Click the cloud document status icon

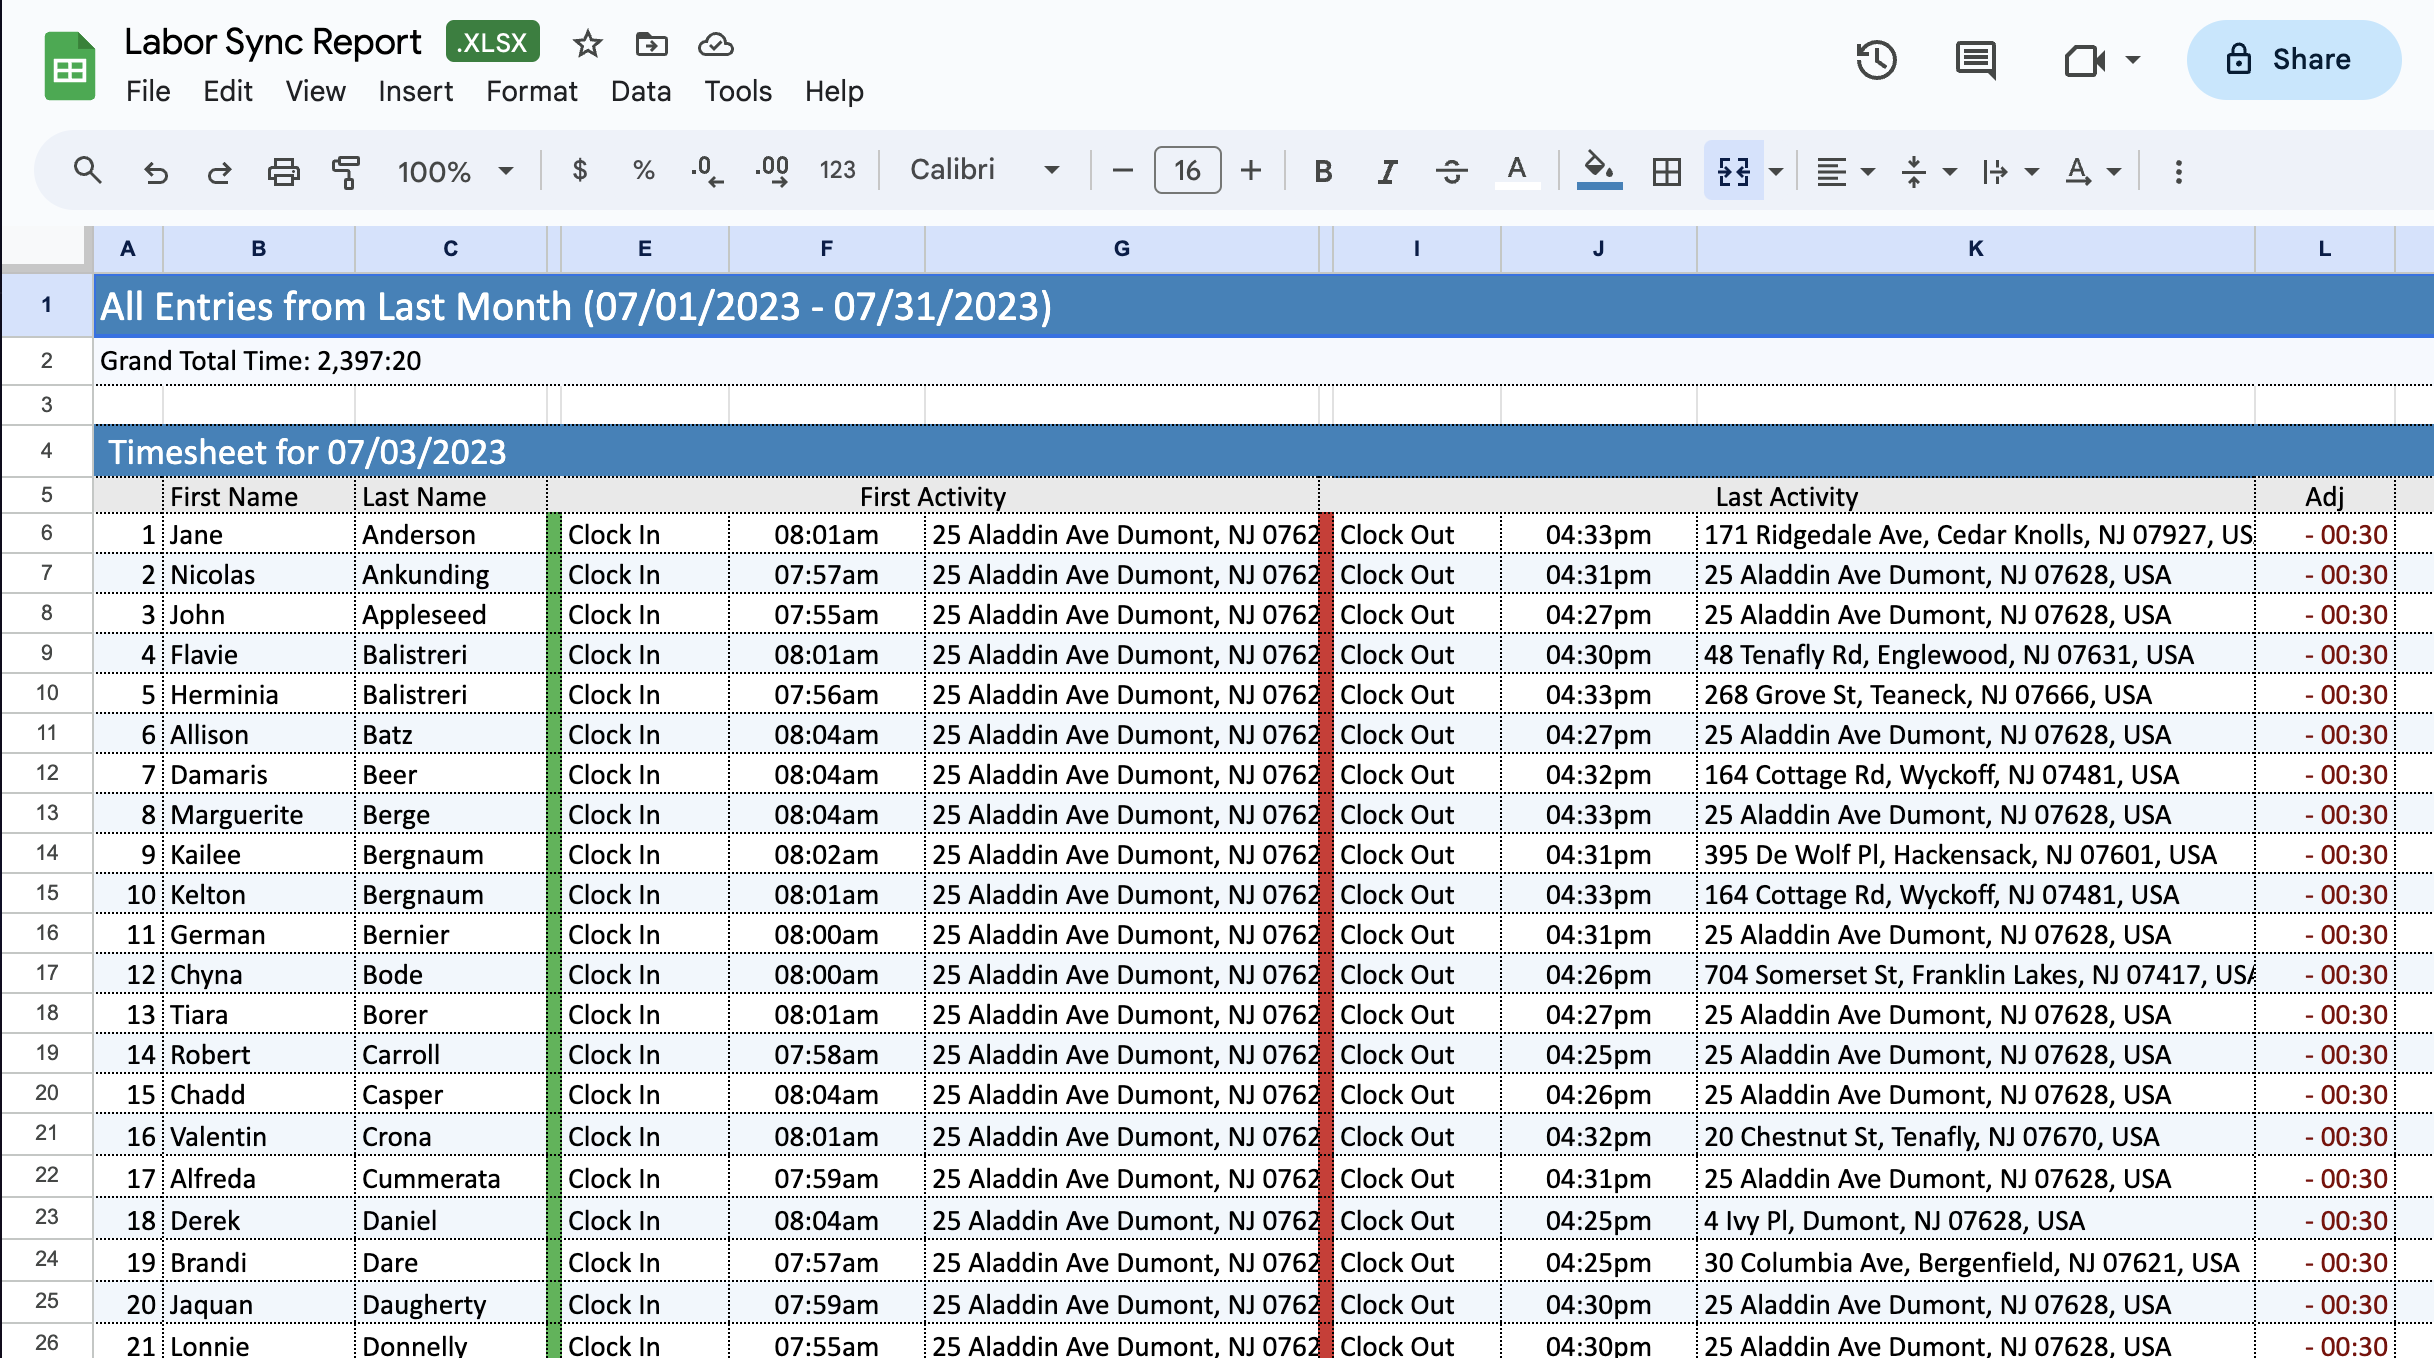(x=716, y=44)
